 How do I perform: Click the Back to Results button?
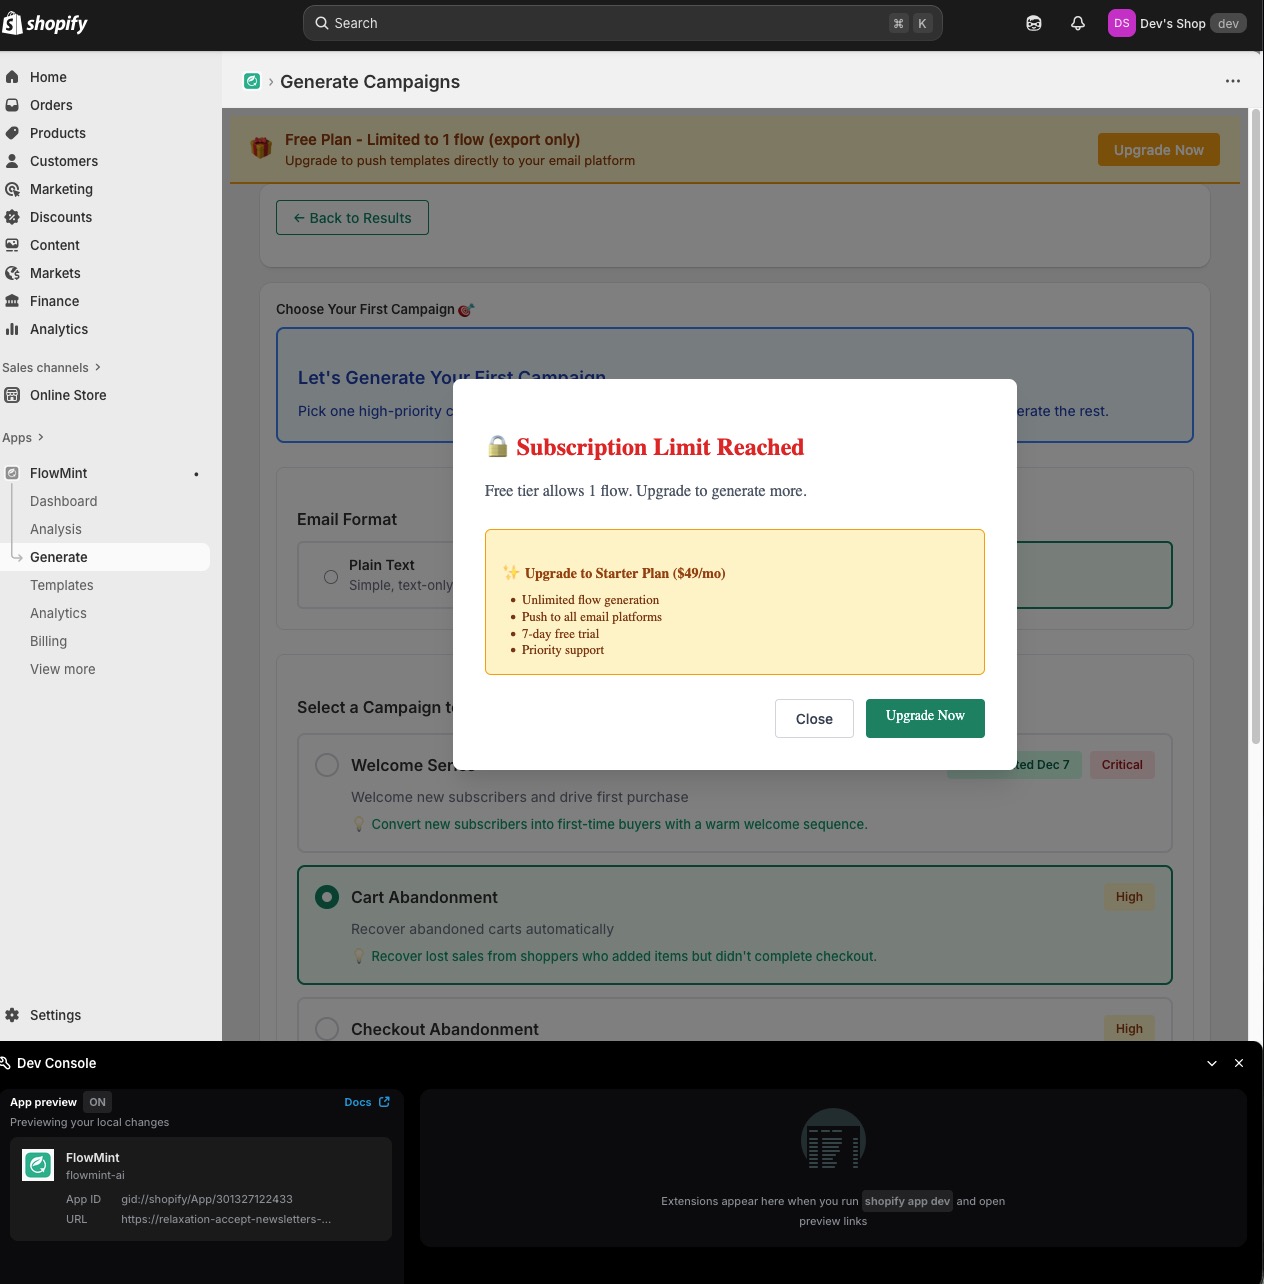[352, 217]
